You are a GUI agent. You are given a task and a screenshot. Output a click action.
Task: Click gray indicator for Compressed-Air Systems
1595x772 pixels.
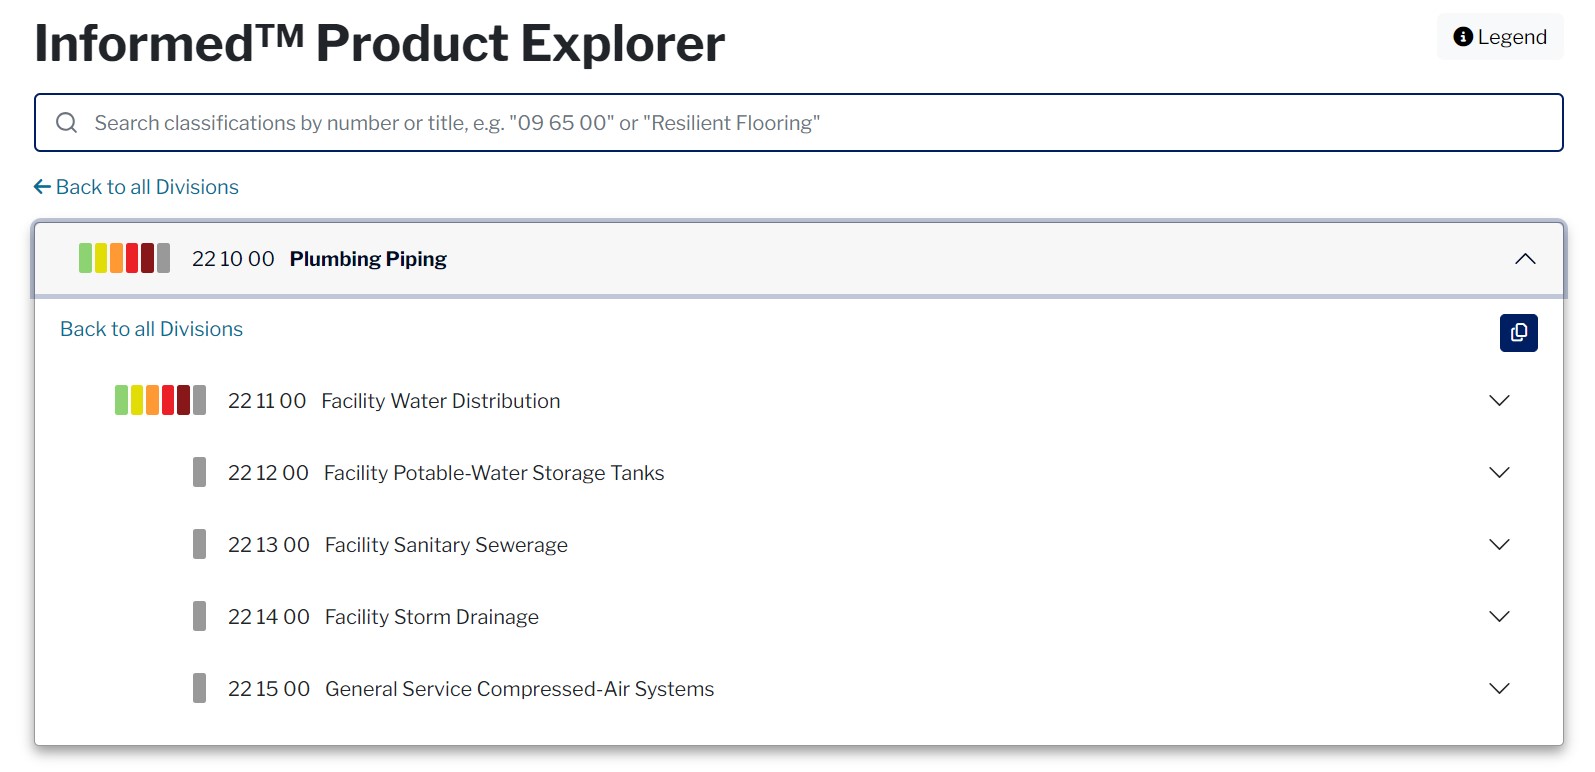click(199, 689)
